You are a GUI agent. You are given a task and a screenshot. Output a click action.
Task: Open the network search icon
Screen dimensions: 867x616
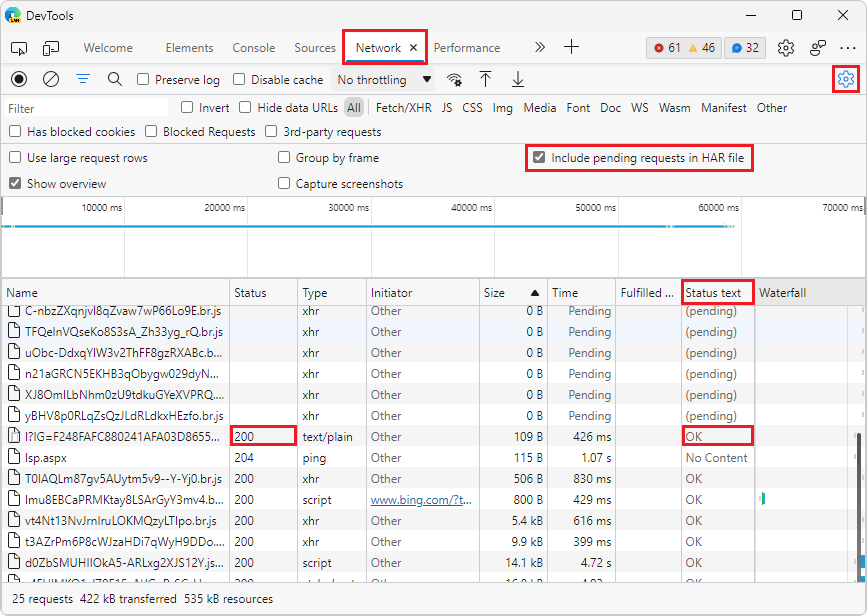[114, 80]
